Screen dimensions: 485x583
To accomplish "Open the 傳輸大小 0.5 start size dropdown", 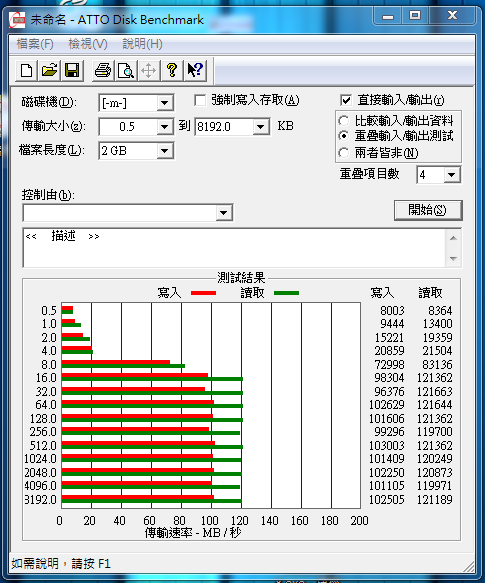I will [x=164, y=127].
